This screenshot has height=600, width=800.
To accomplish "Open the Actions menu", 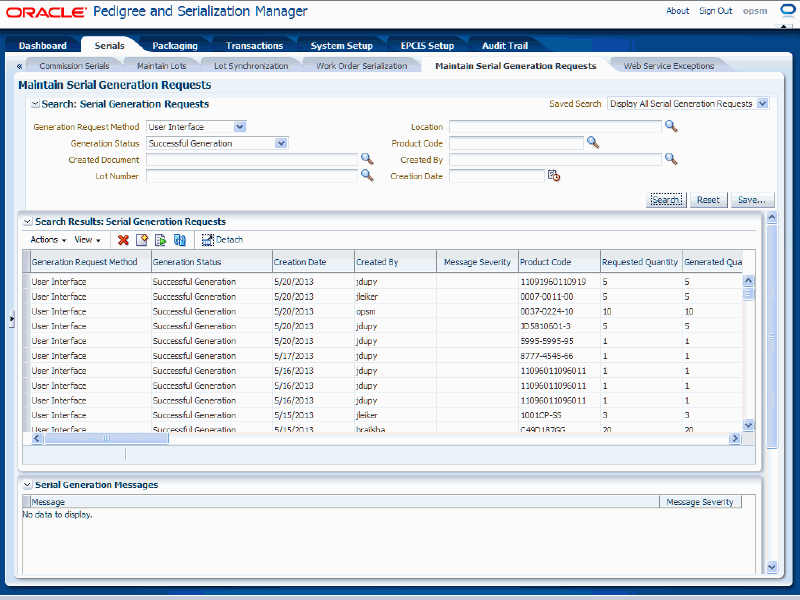I will tap(48, 240).
